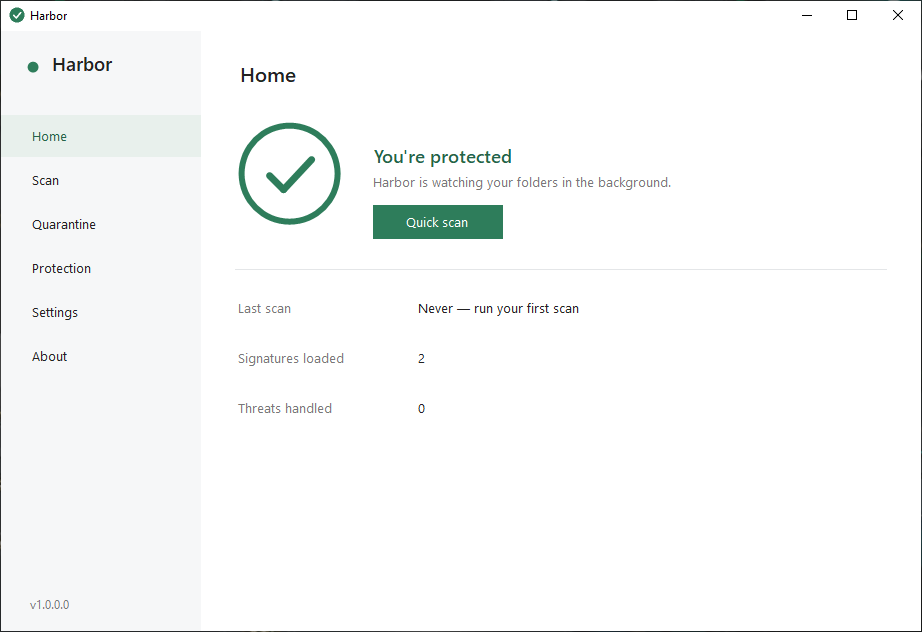The image size is (922, 632).
Task: Click the green dot beside Harbor logo
Action: click(33, 67)
